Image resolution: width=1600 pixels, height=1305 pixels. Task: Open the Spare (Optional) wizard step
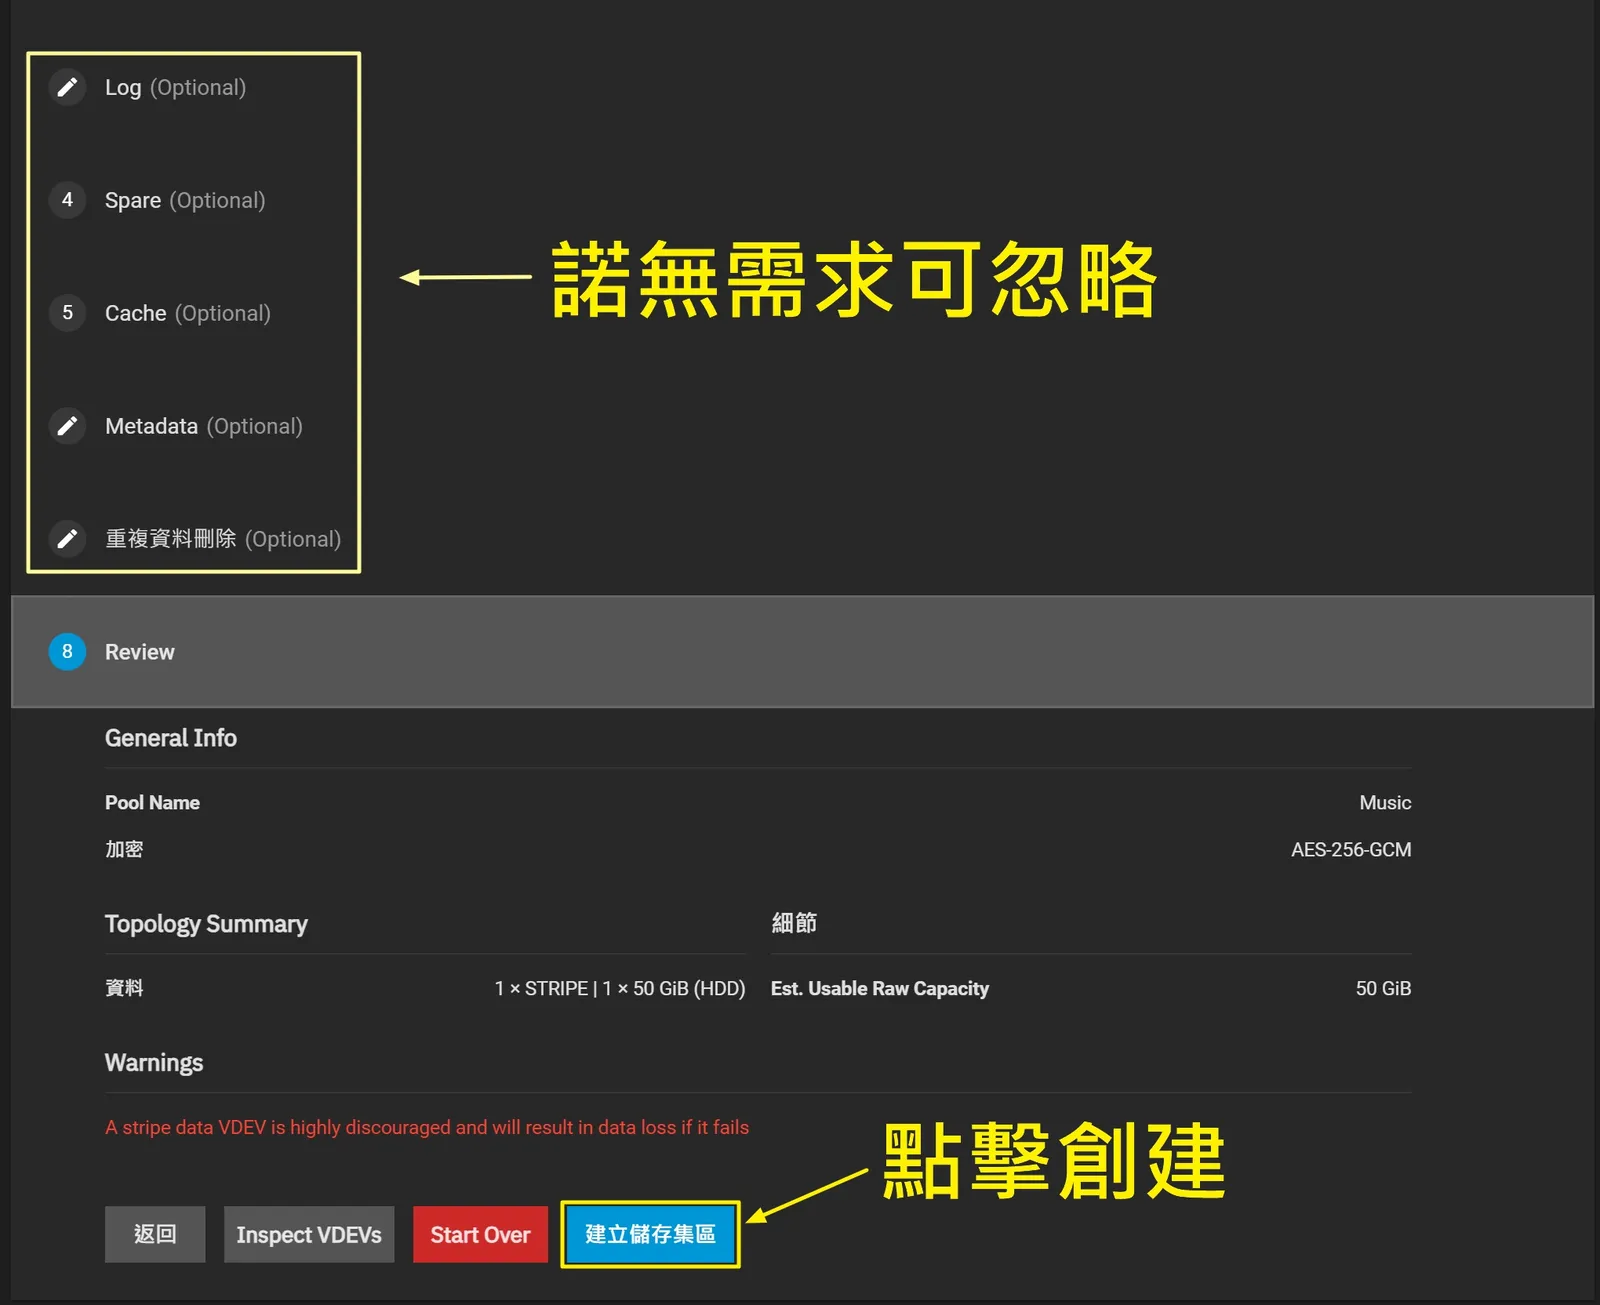coord(185,200)
